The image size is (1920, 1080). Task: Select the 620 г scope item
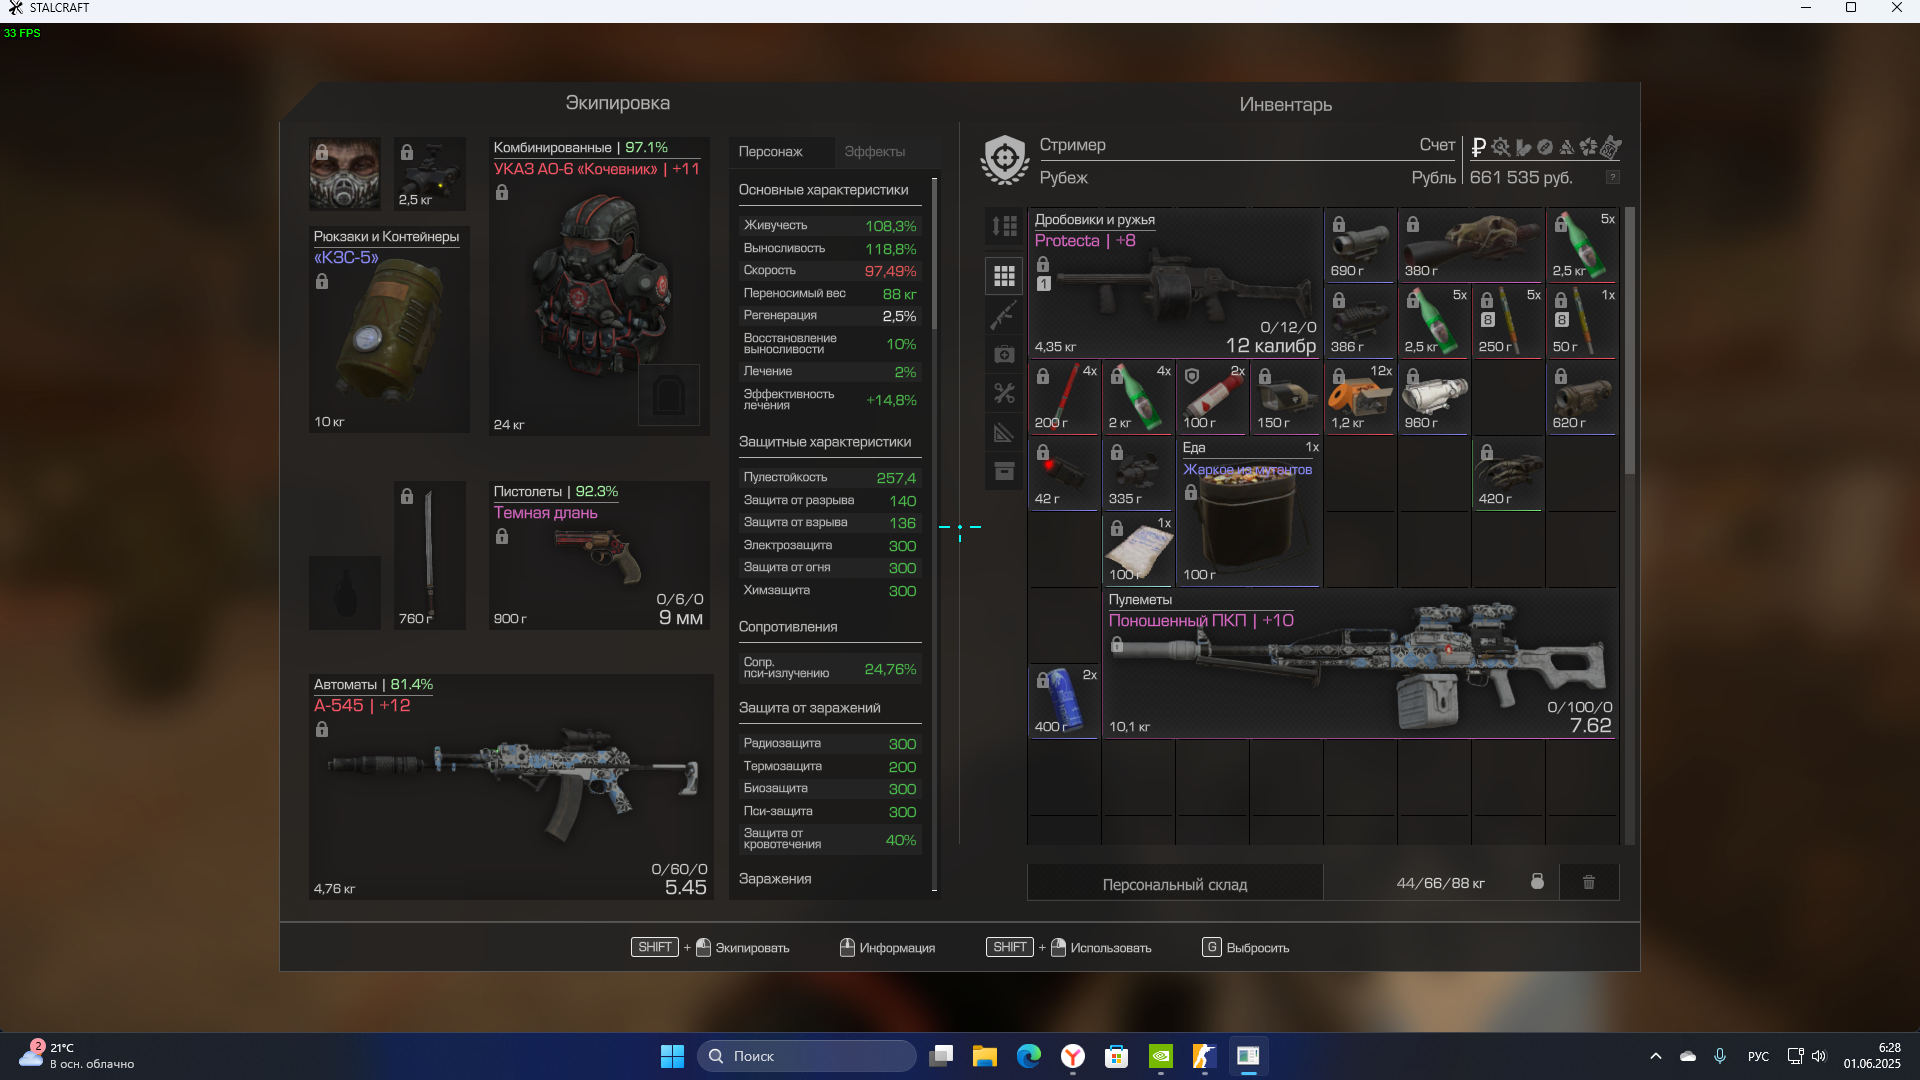click(1582, 398)
